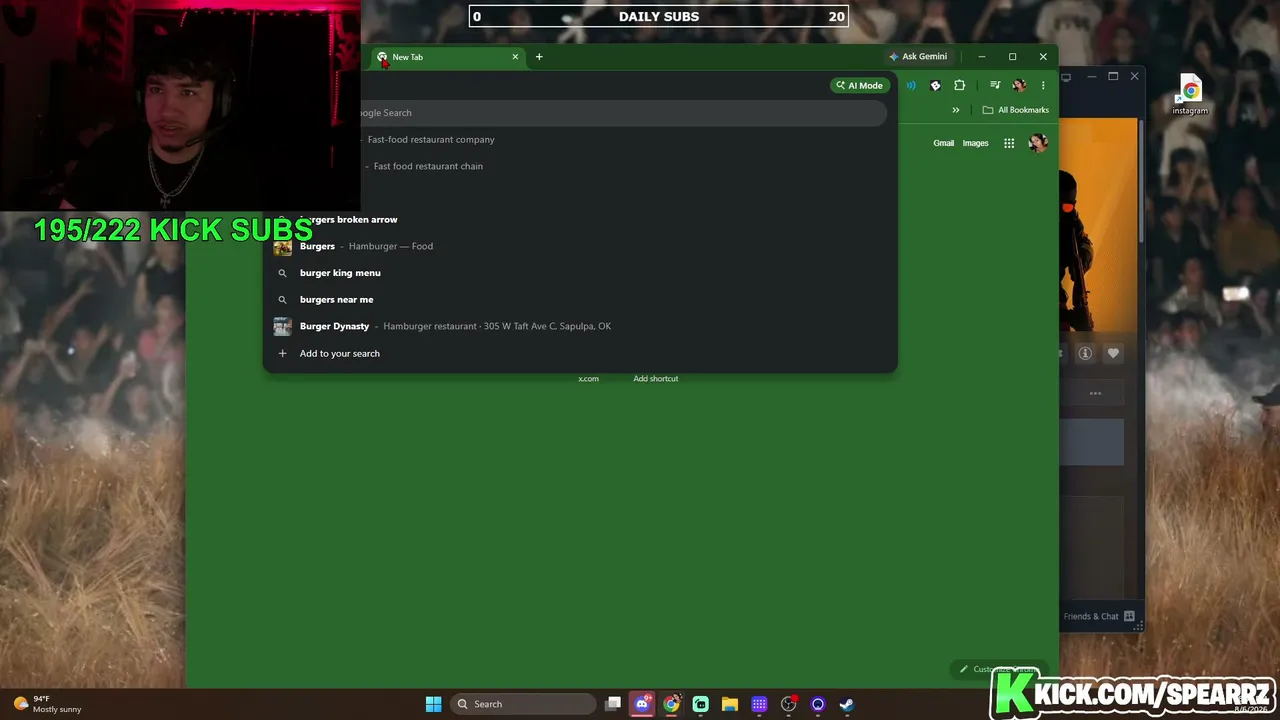Viewport: 1280px width, 720px height.
Task: Maximize the Steam window
Action: (x=1113, y=77)
